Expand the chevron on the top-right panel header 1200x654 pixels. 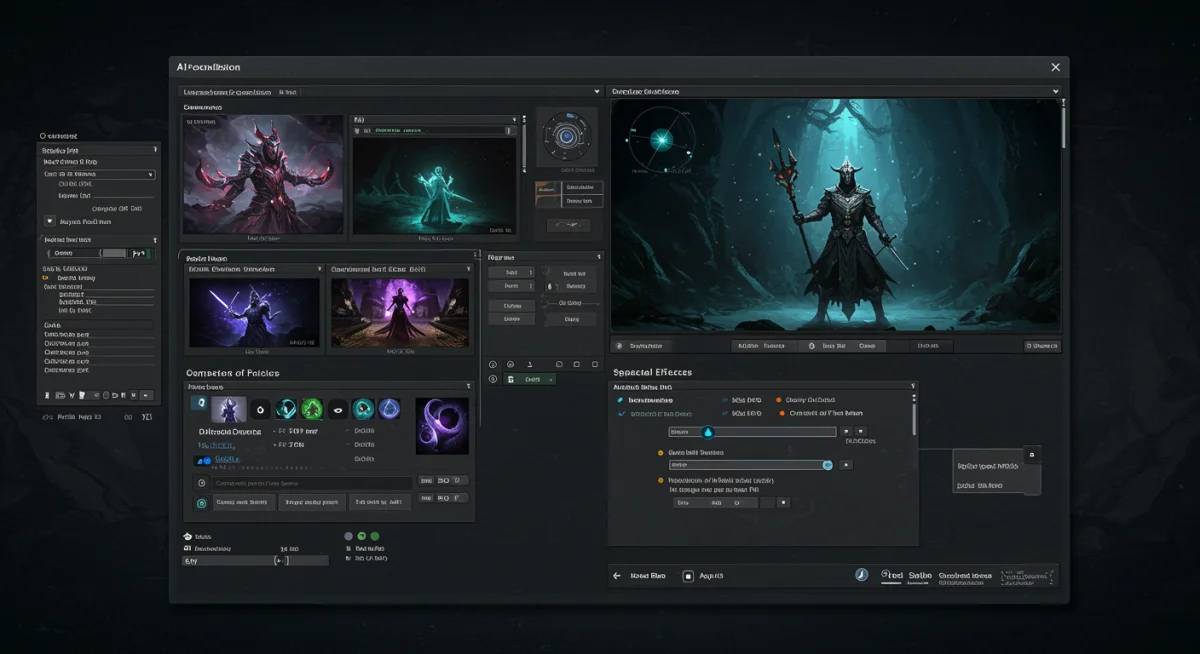[1055, 90]
